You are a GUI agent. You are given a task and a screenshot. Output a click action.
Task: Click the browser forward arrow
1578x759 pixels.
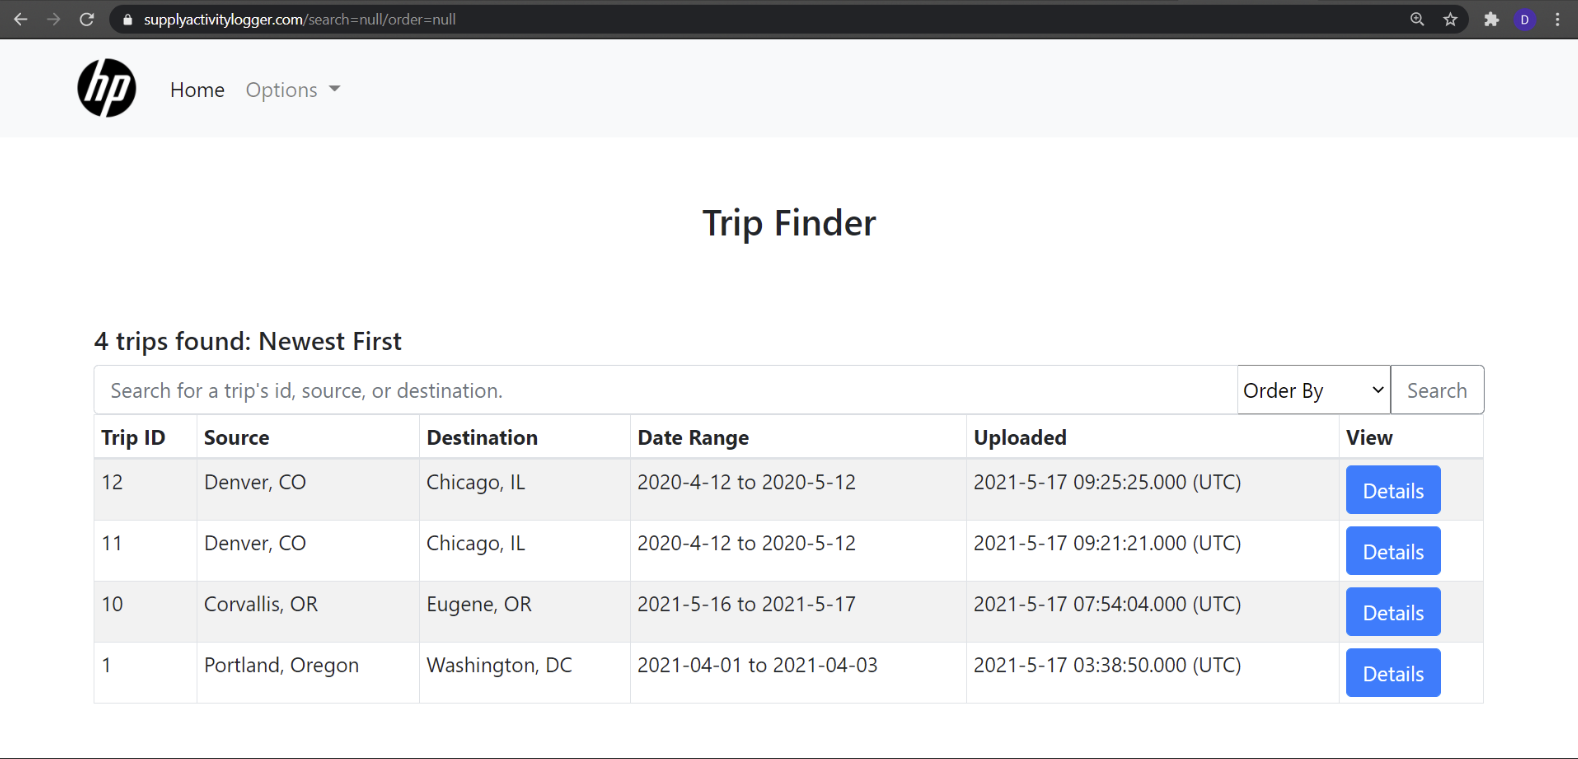(x=54, y=19)
